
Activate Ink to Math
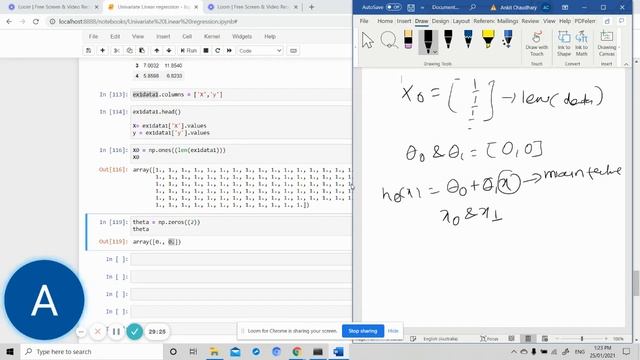click(x=582, y=43)
